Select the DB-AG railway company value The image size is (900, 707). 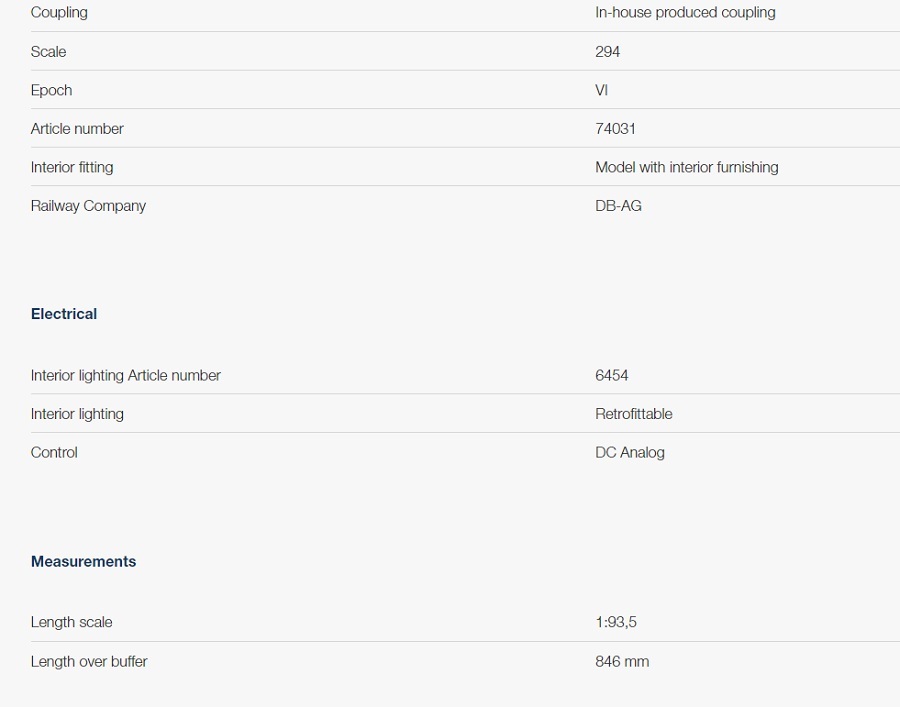click(618, 206)
